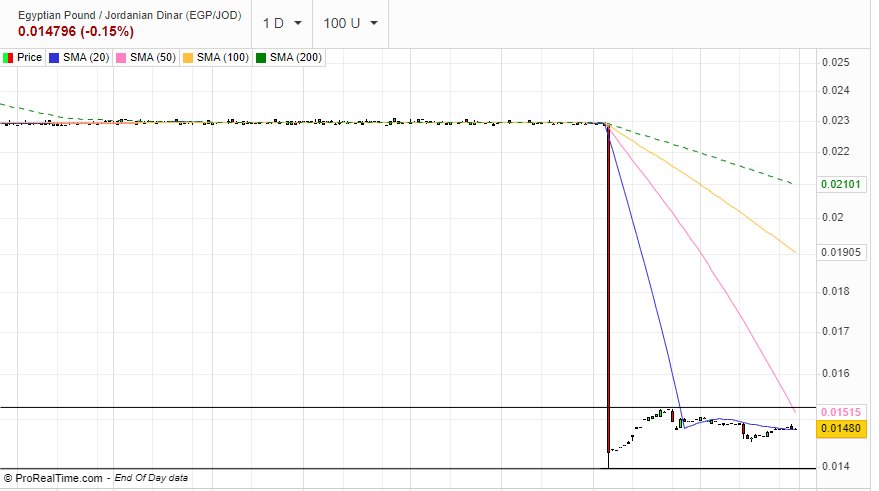Toggle the SMA (20) legend label

(86, 57)
